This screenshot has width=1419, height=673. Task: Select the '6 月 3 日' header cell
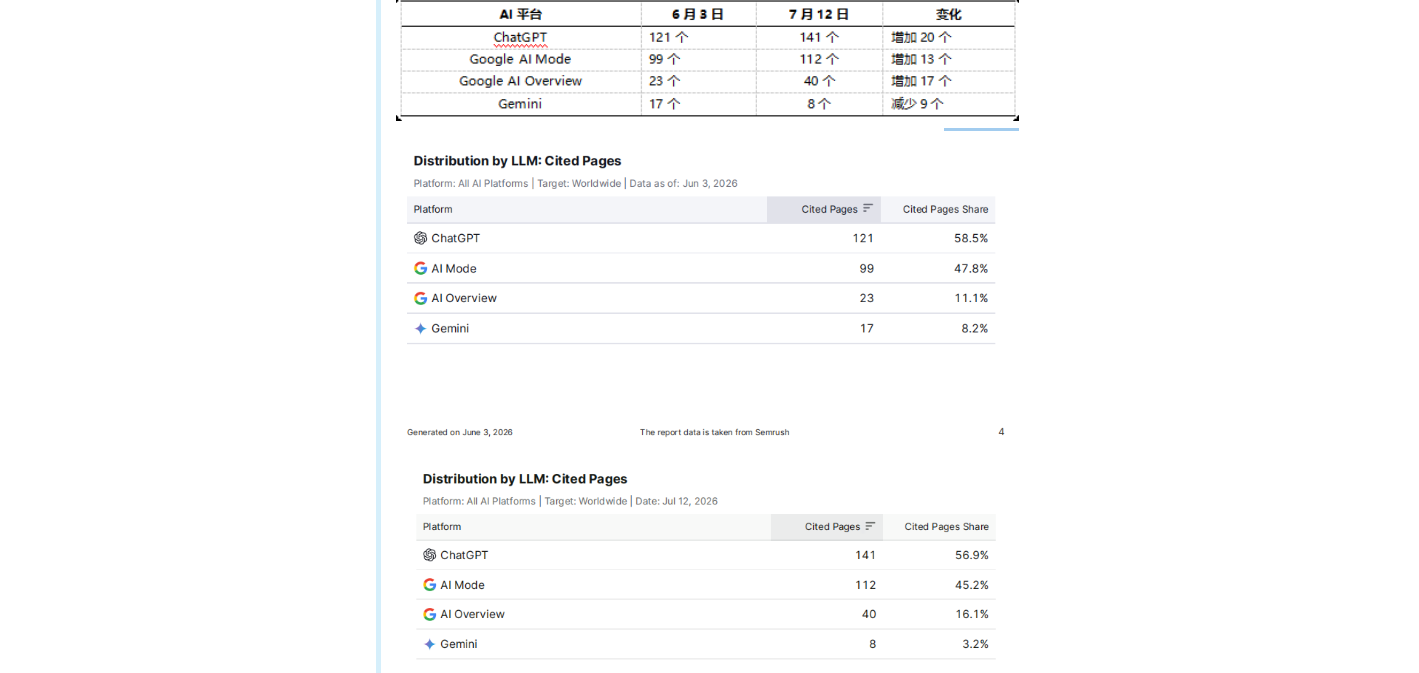[x=698, y=14]
